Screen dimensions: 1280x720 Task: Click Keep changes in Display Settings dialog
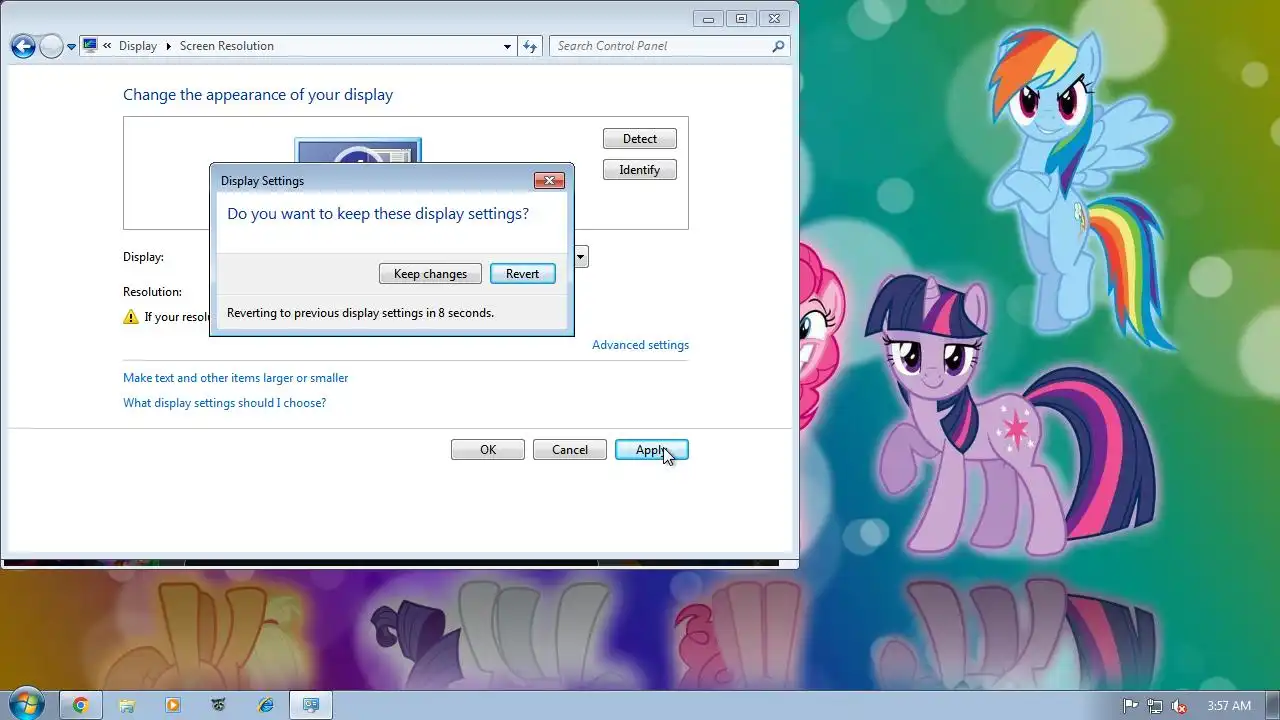[x=430, y=274]
